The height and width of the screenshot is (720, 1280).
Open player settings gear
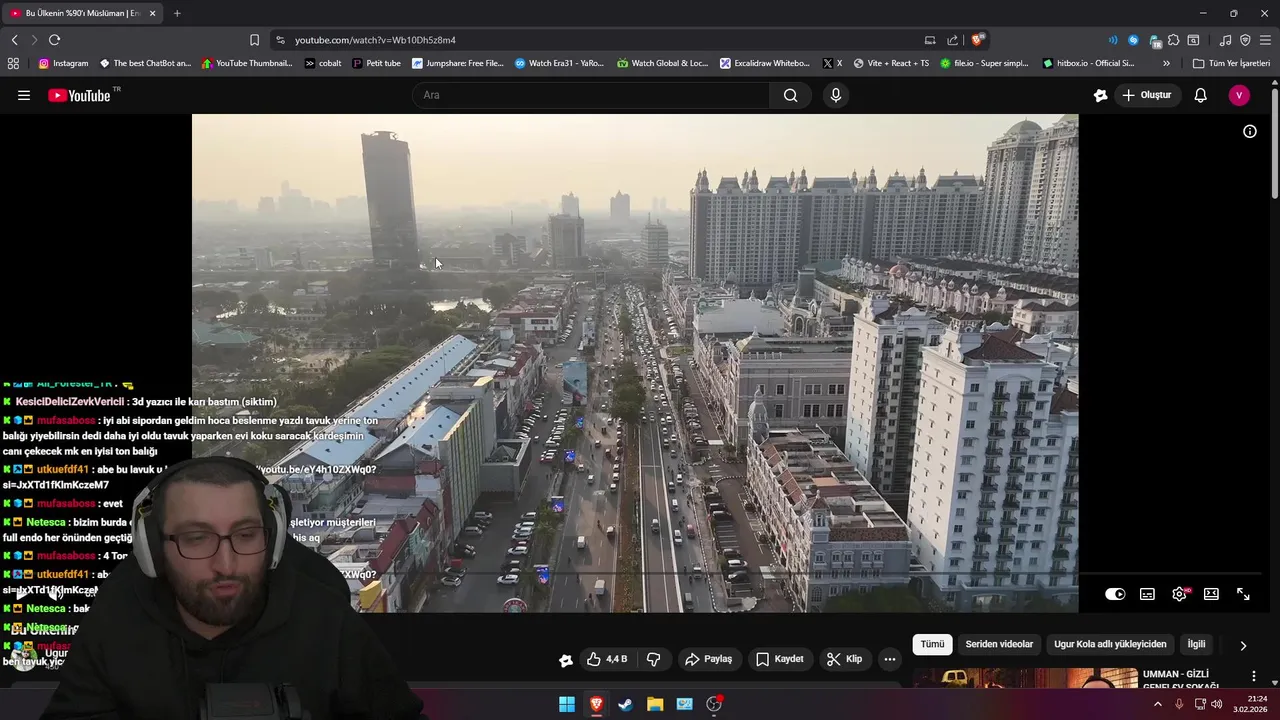pos(1179,594)
